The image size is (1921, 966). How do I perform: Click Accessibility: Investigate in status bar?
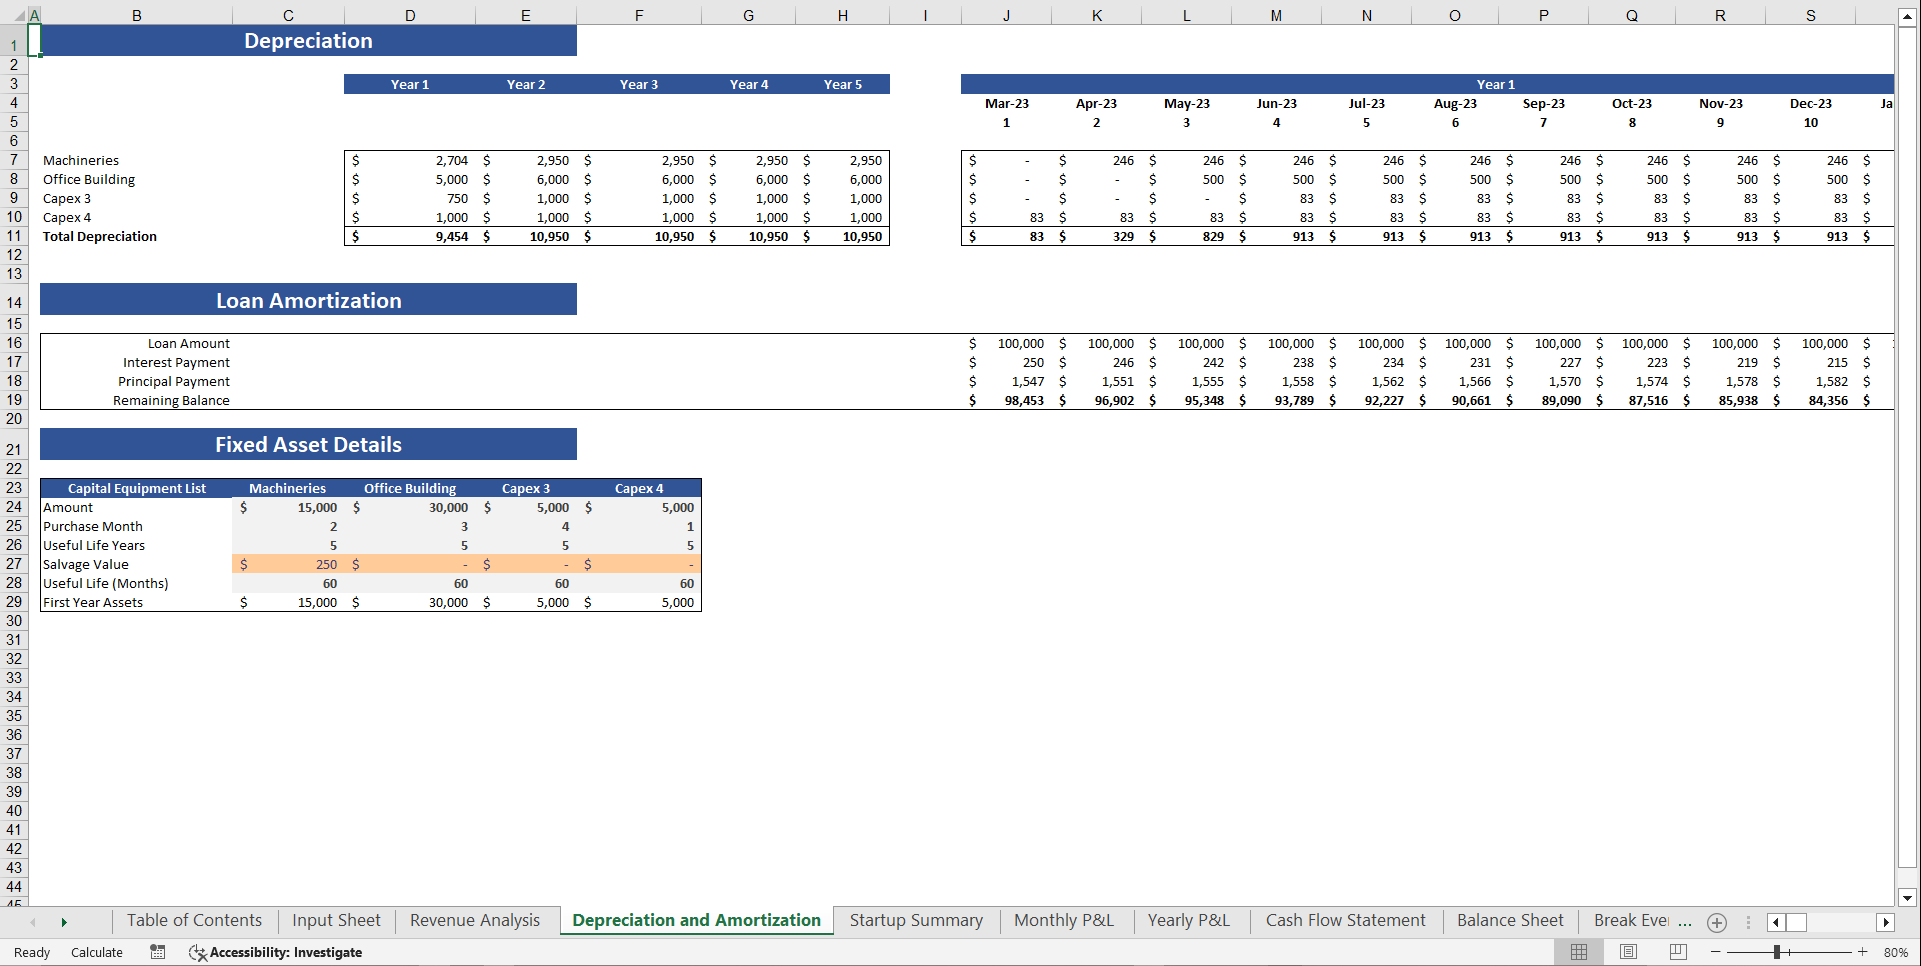tap(285, 952)
